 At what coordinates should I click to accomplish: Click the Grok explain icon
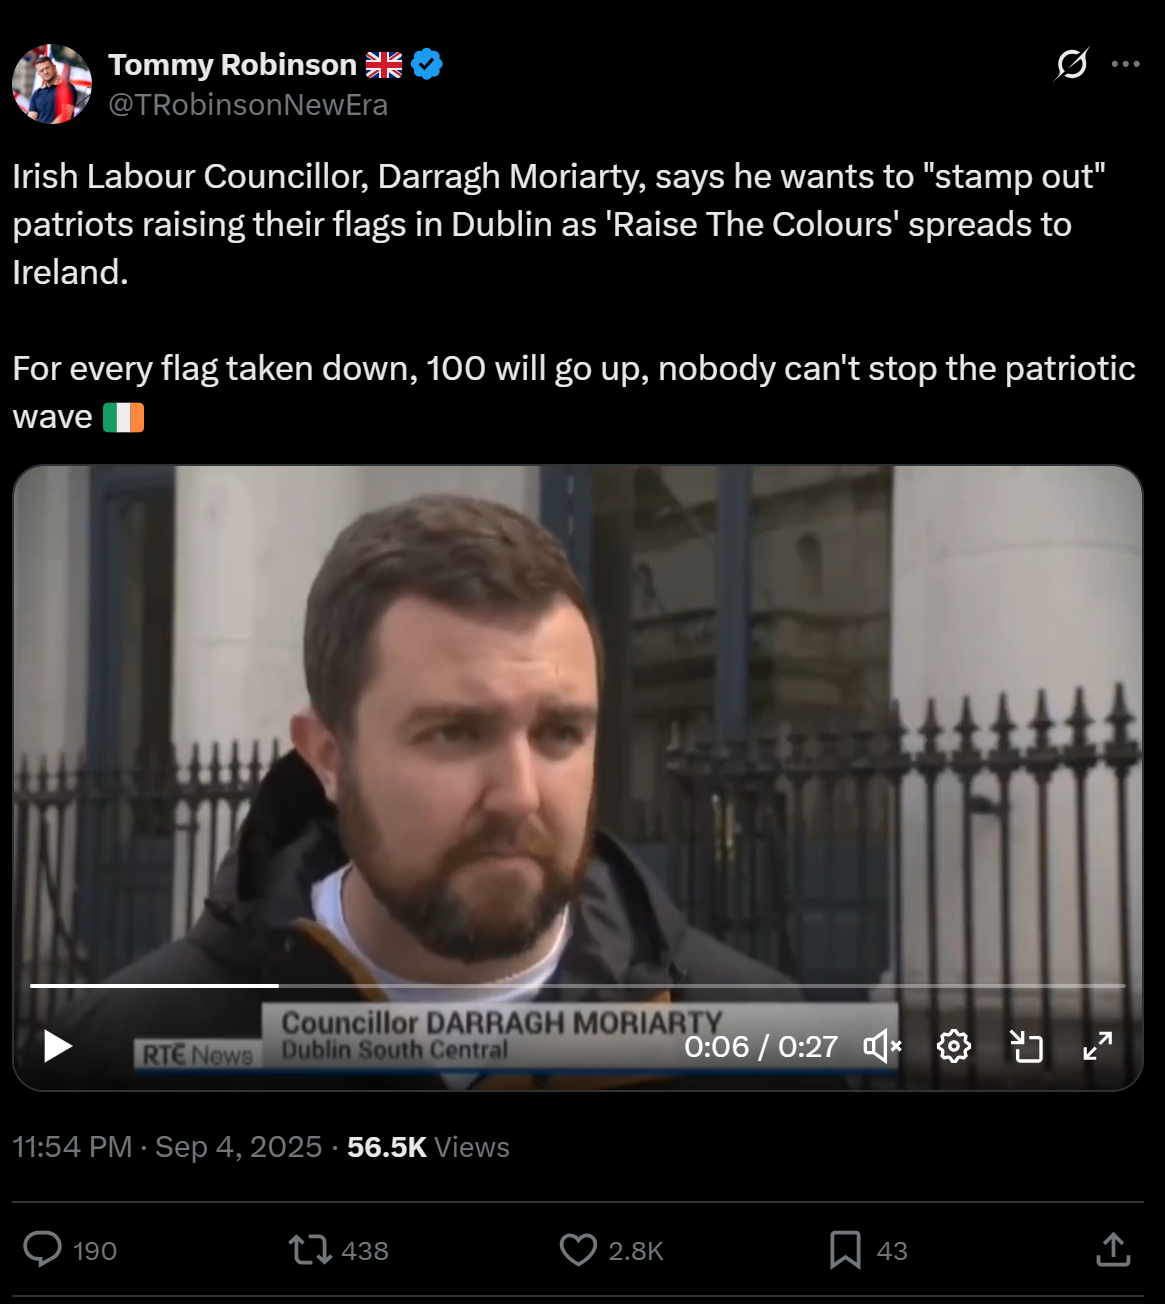(1071, 65)
